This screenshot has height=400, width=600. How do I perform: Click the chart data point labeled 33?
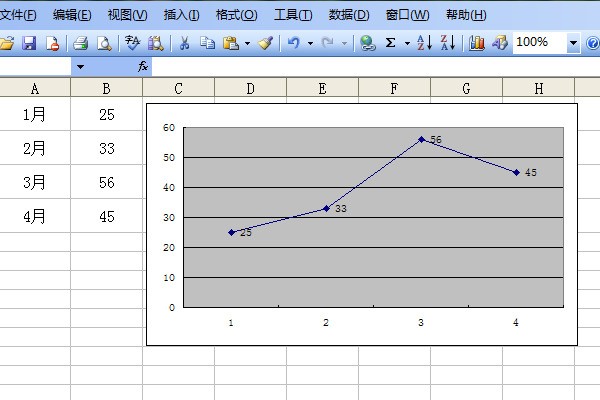point(326,208)
